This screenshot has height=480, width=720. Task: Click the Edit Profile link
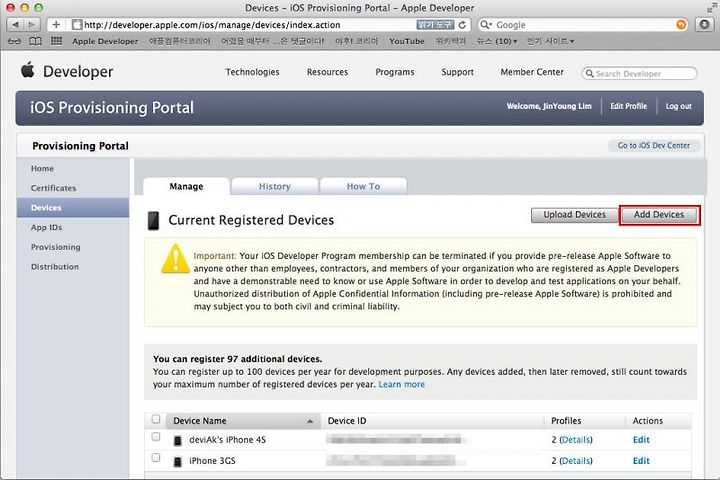pos(628,106)
